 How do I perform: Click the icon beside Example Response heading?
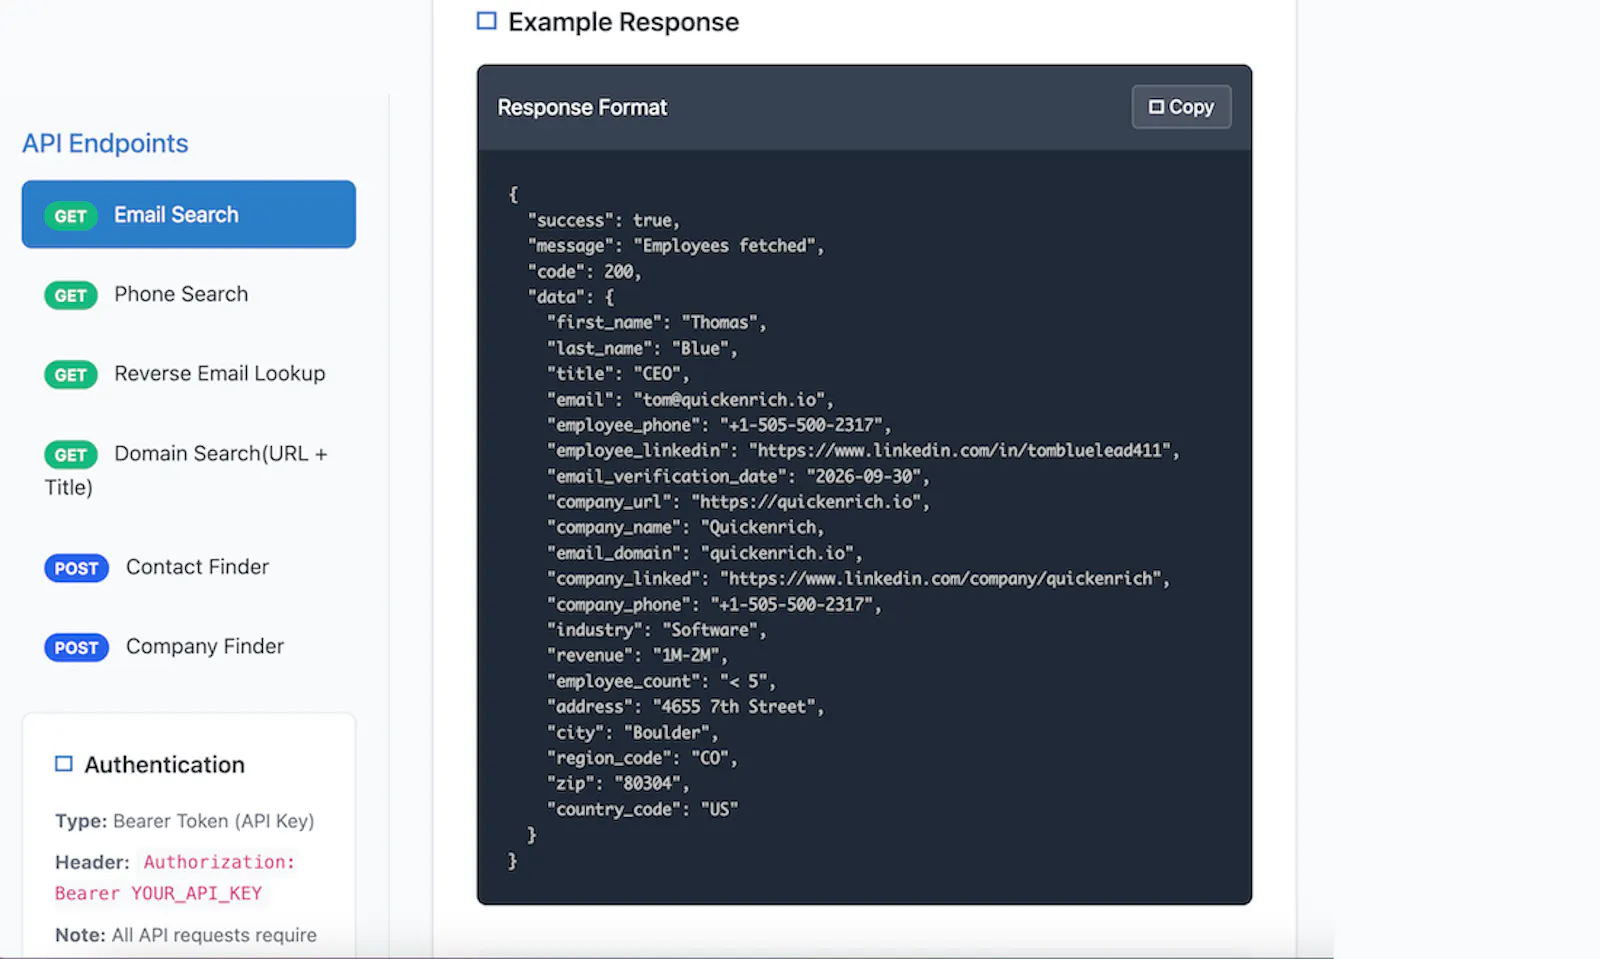pyautogui.click(x=487, y=21)
